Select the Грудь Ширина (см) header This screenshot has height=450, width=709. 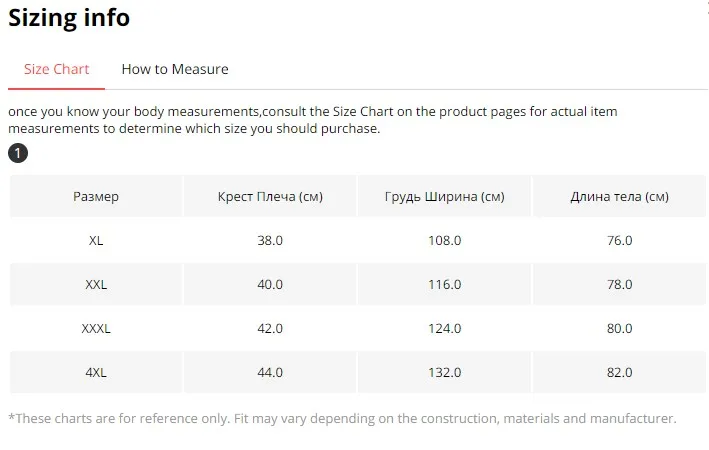point(444,197)
